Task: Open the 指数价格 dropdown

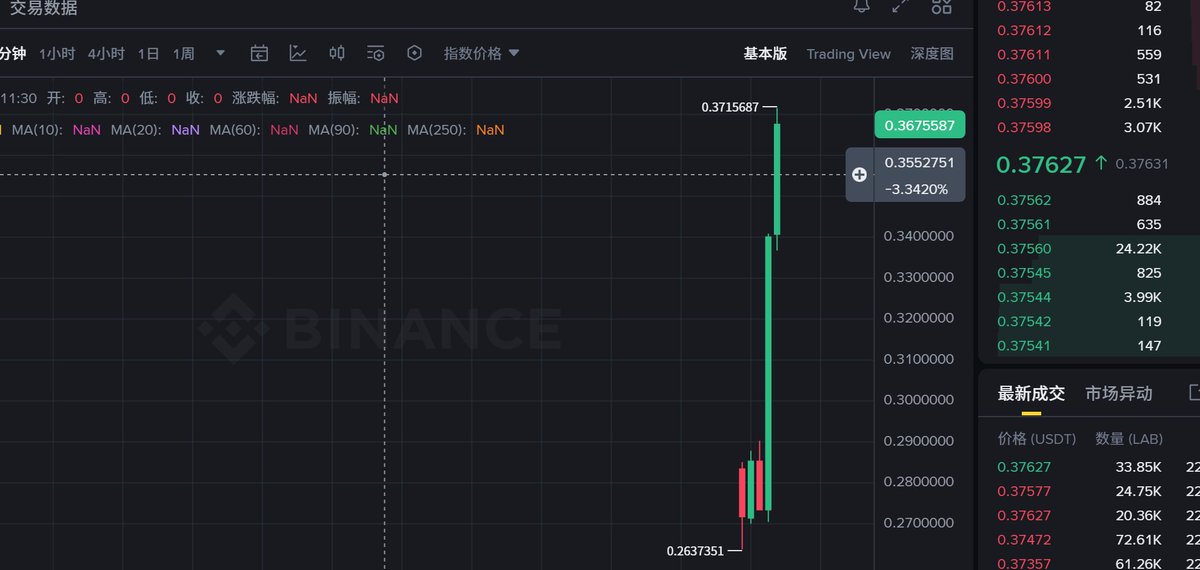Action: click(x=482, y=53)
